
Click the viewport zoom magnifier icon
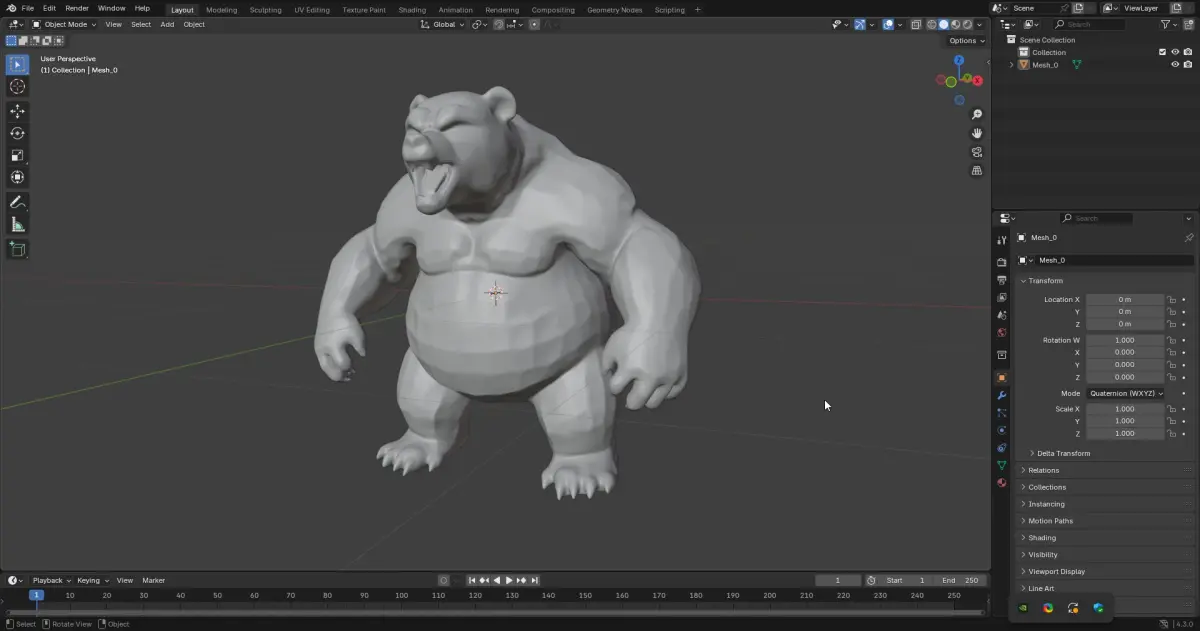[977, 114]
